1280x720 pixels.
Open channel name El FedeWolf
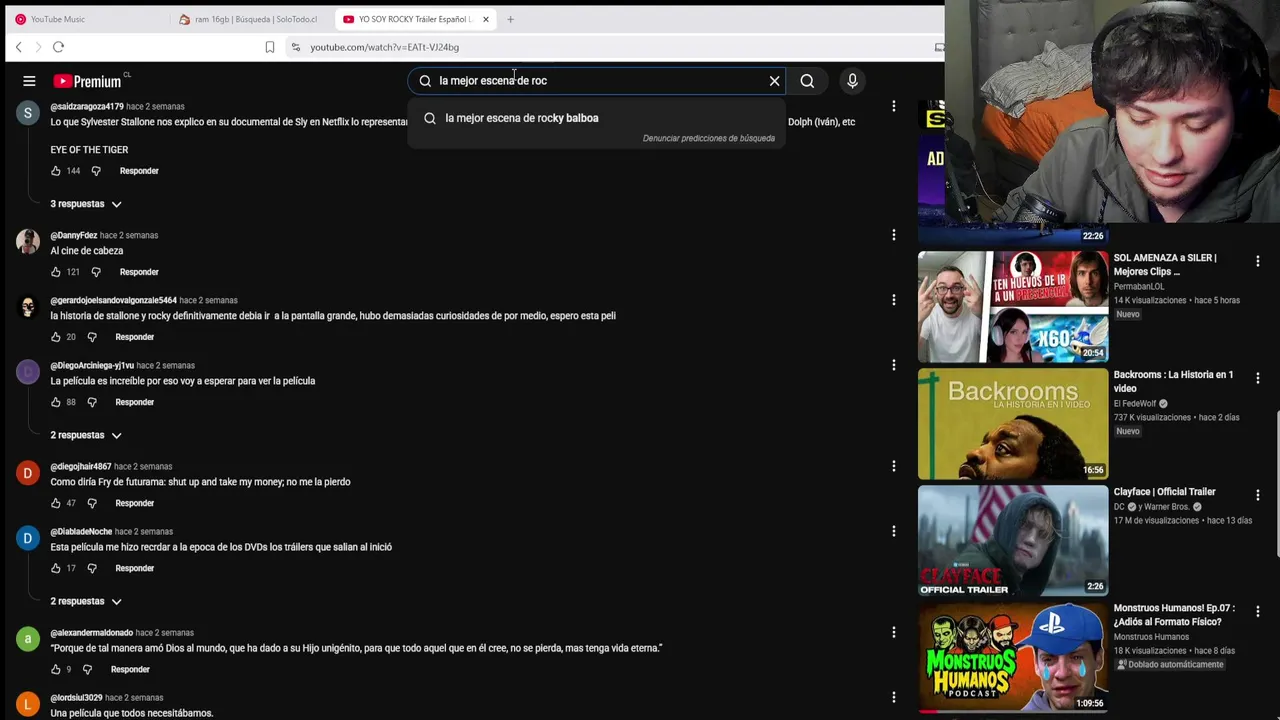pyautogui.click(x=1135, y=404)
